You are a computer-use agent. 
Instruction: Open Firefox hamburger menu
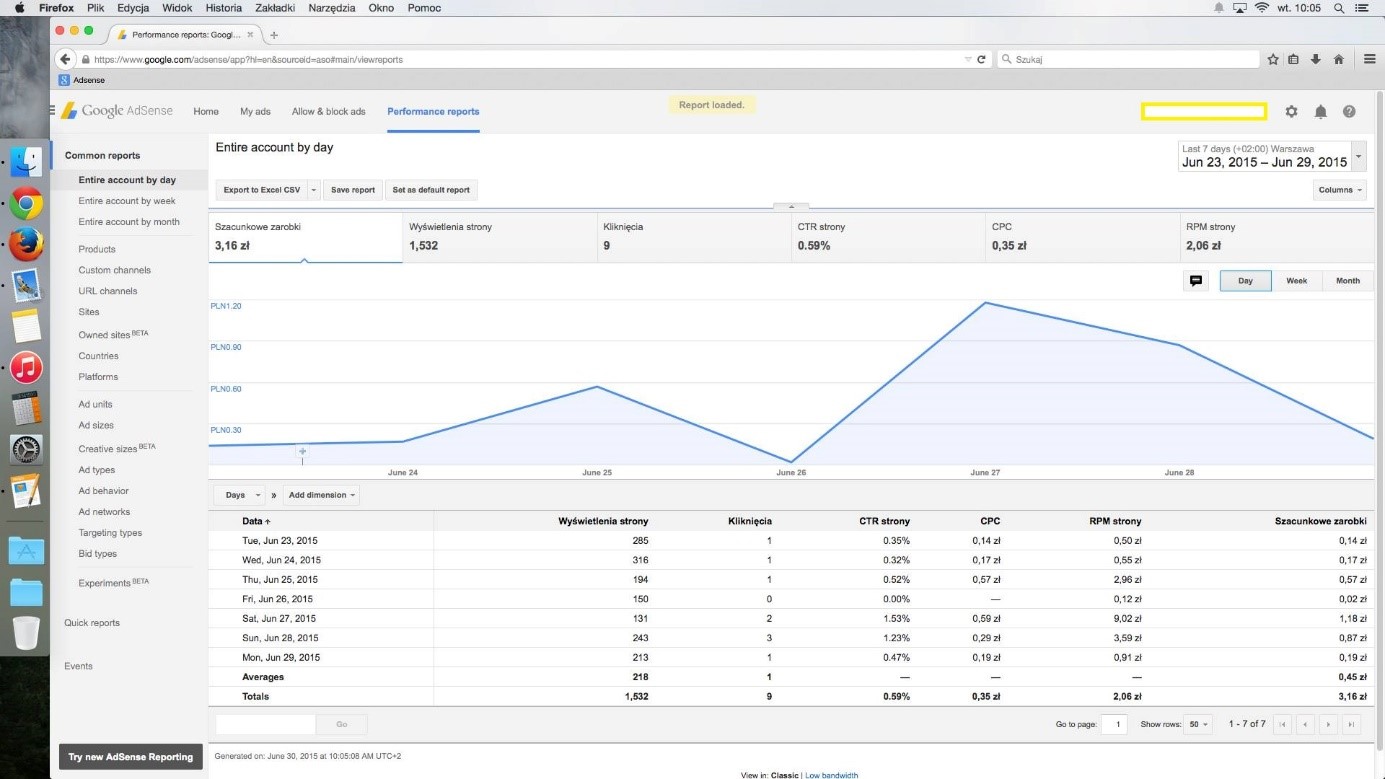coord(1370,59)
